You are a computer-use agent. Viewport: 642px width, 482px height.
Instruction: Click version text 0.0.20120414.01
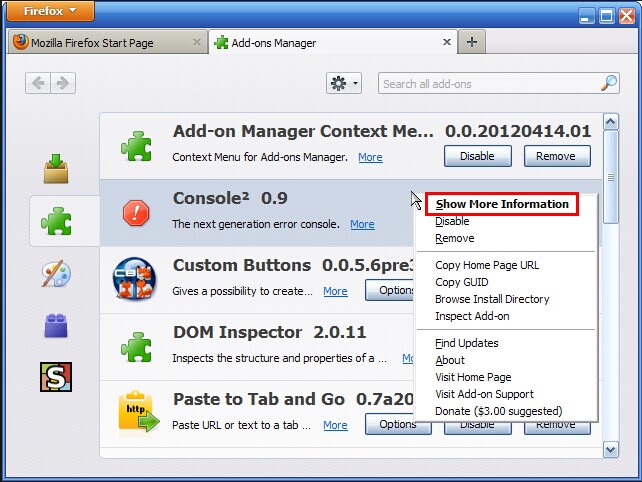click(518, 131)
